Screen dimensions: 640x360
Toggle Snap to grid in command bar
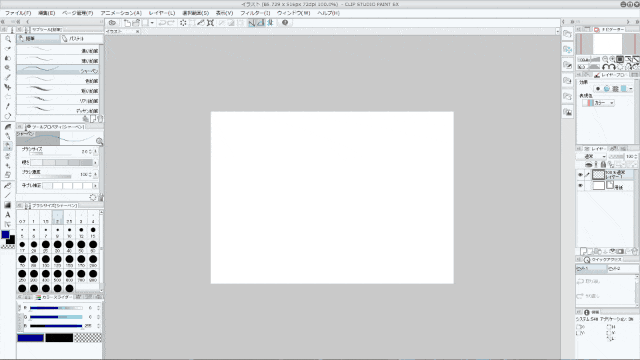point(270,23)
